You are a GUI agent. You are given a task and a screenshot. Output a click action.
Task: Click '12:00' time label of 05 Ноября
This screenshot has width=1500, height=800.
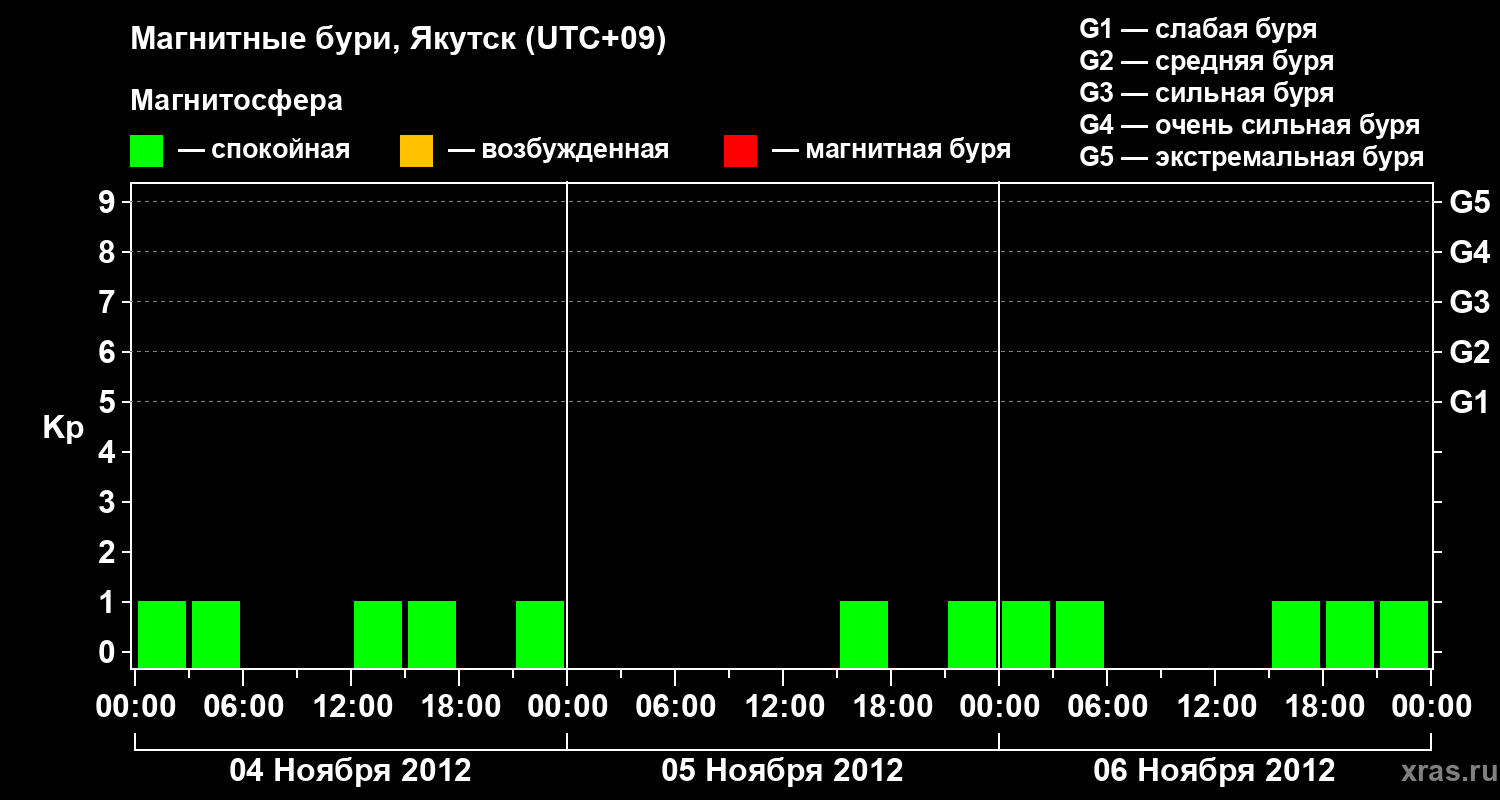[783, 707]
